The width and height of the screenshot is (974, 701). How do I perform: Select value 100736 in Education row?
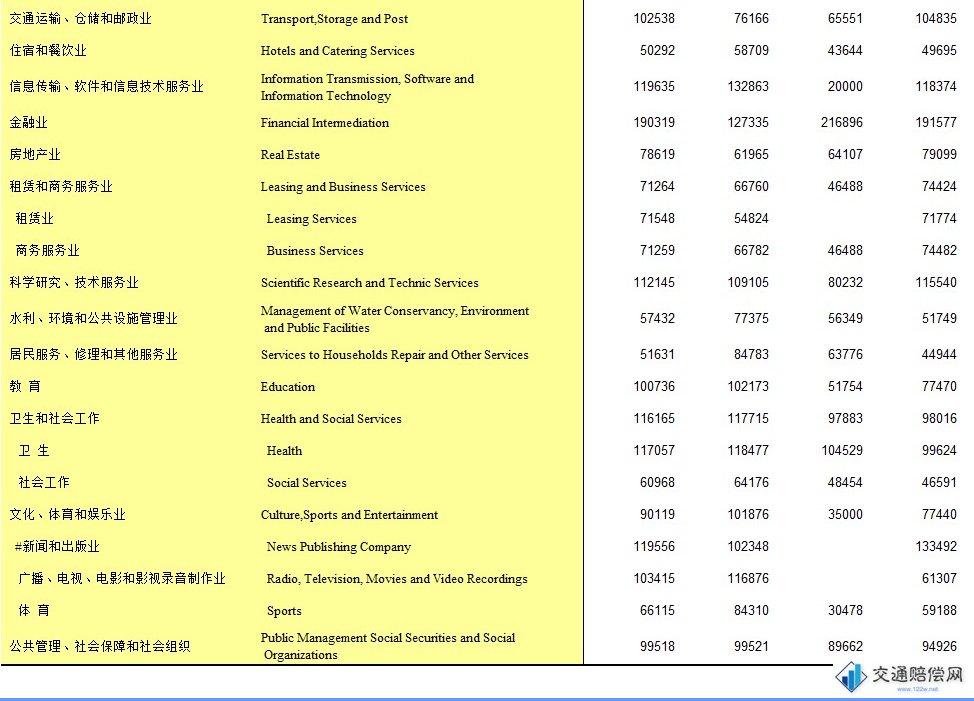click(x=654, y=386)
